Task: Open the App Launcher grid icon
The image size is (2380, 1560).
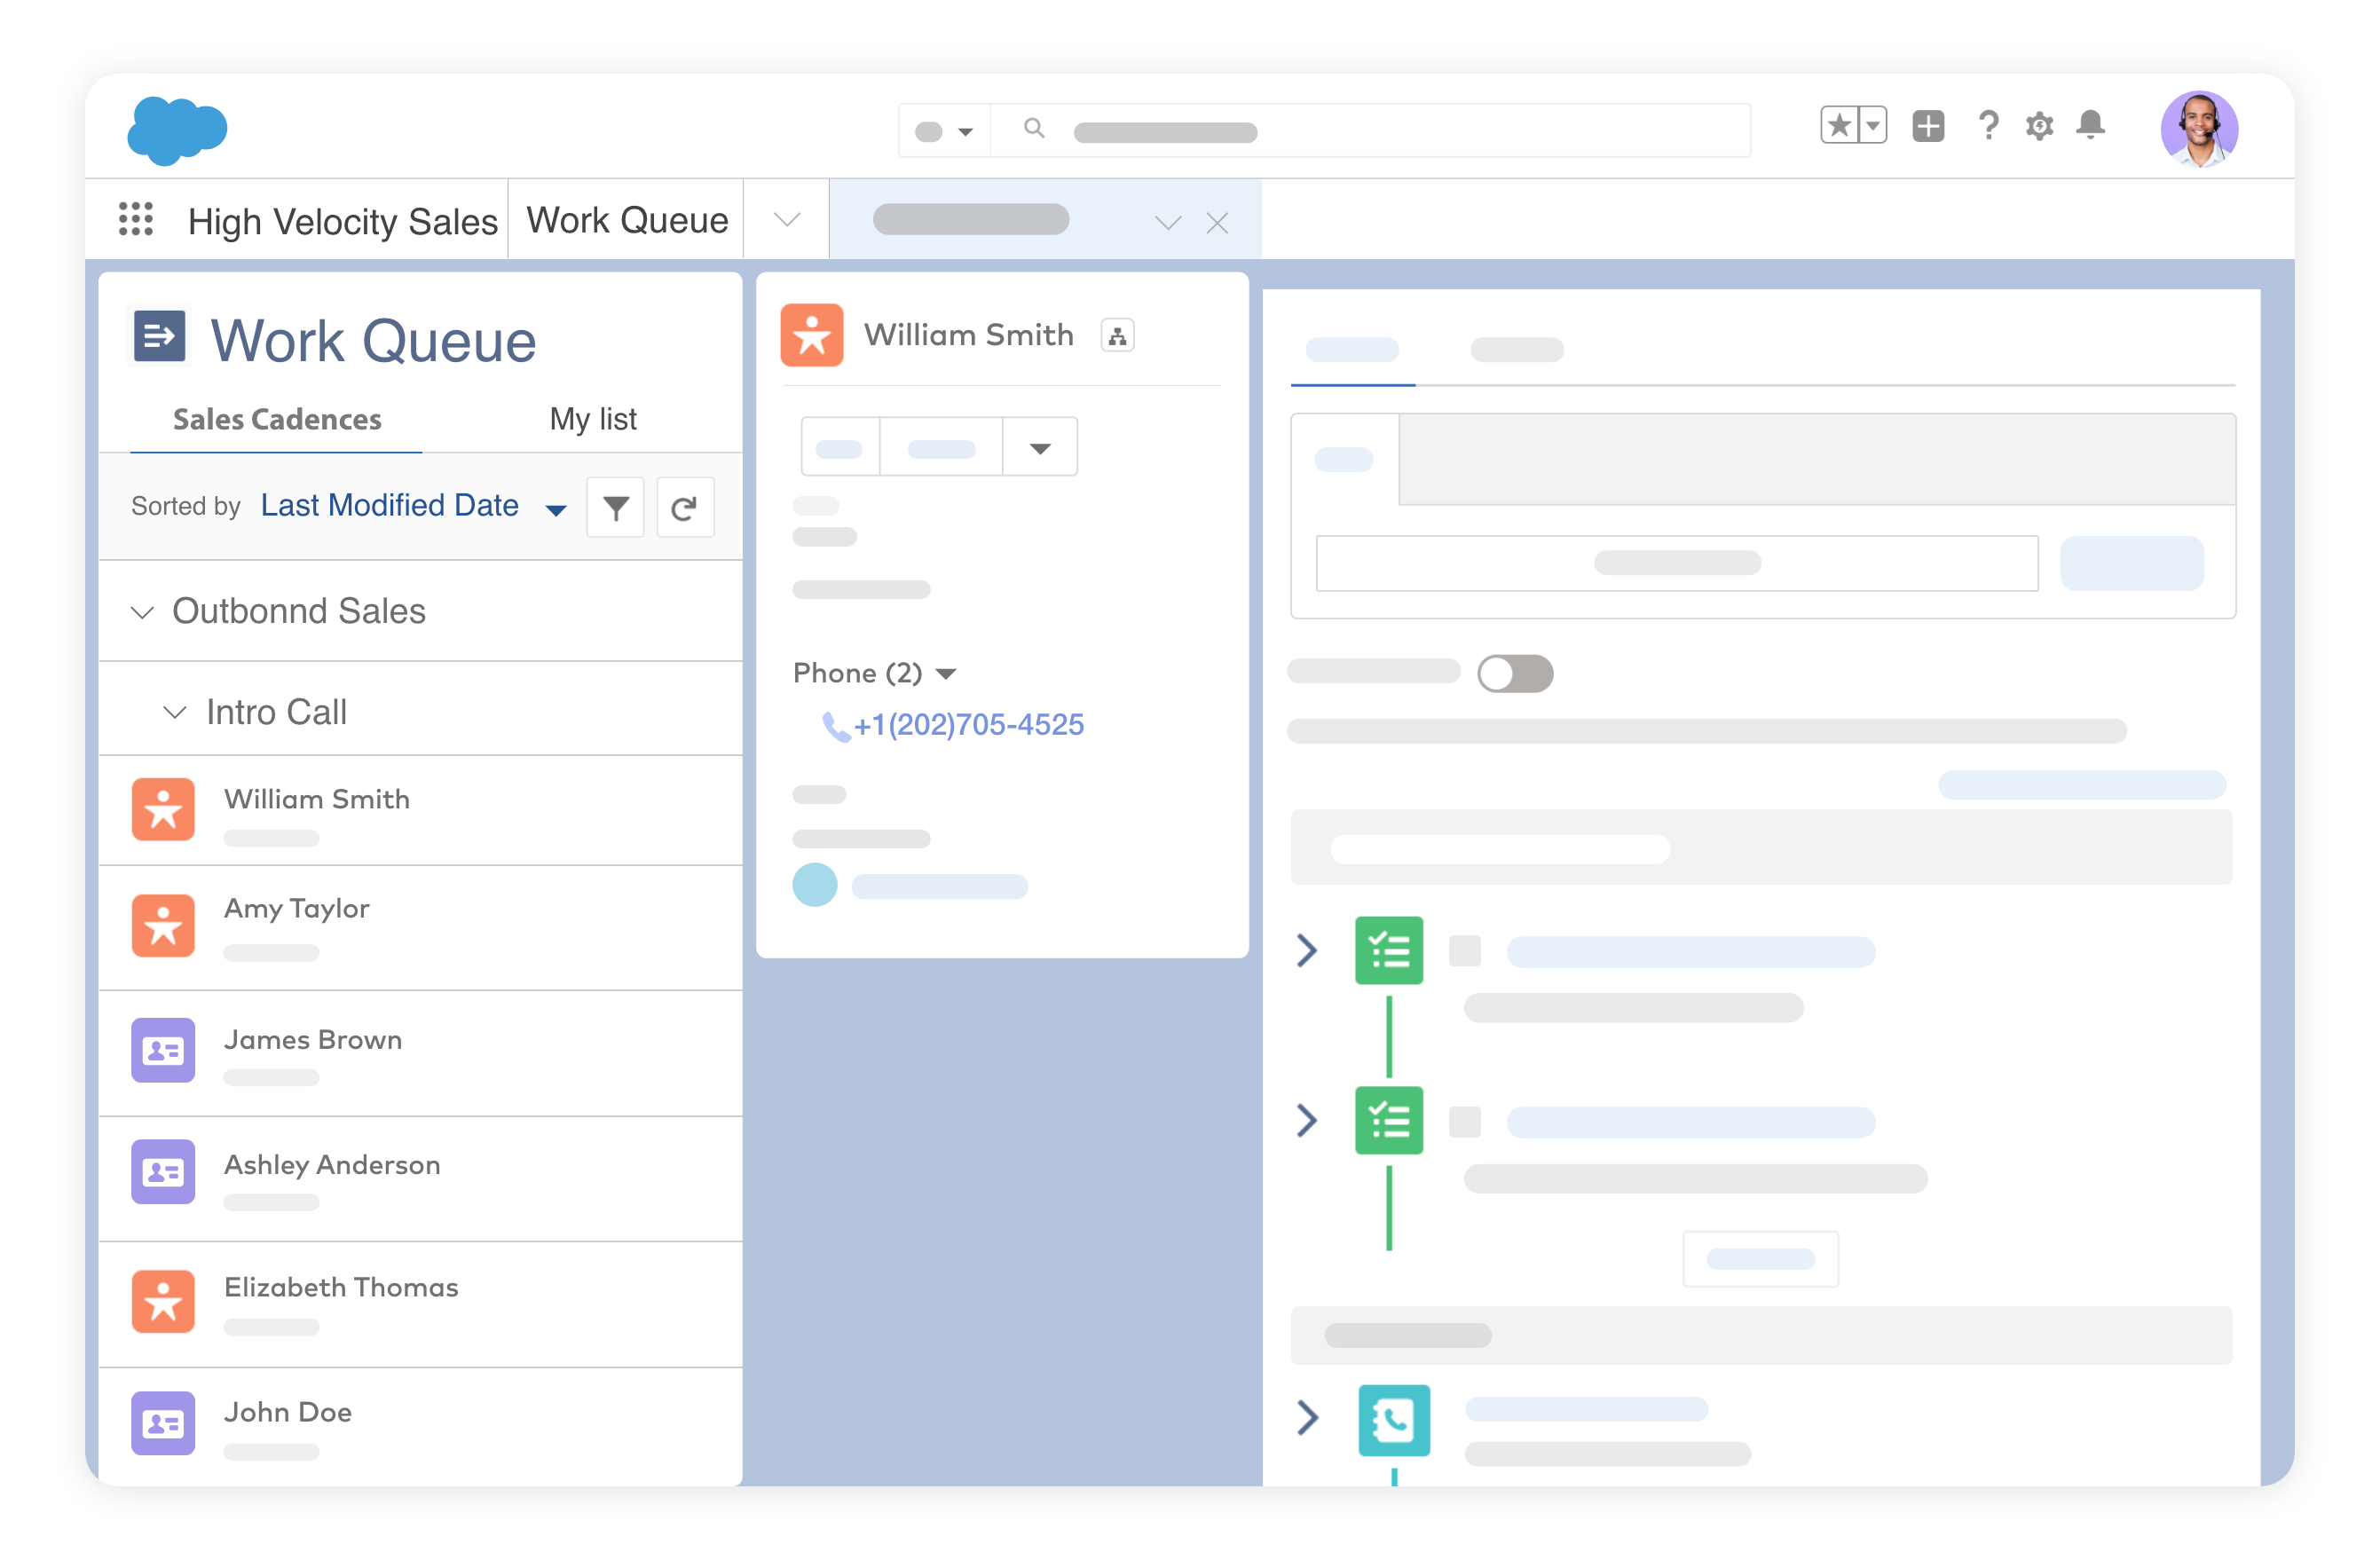Action: pyautogui.click(x=136, y=218)
